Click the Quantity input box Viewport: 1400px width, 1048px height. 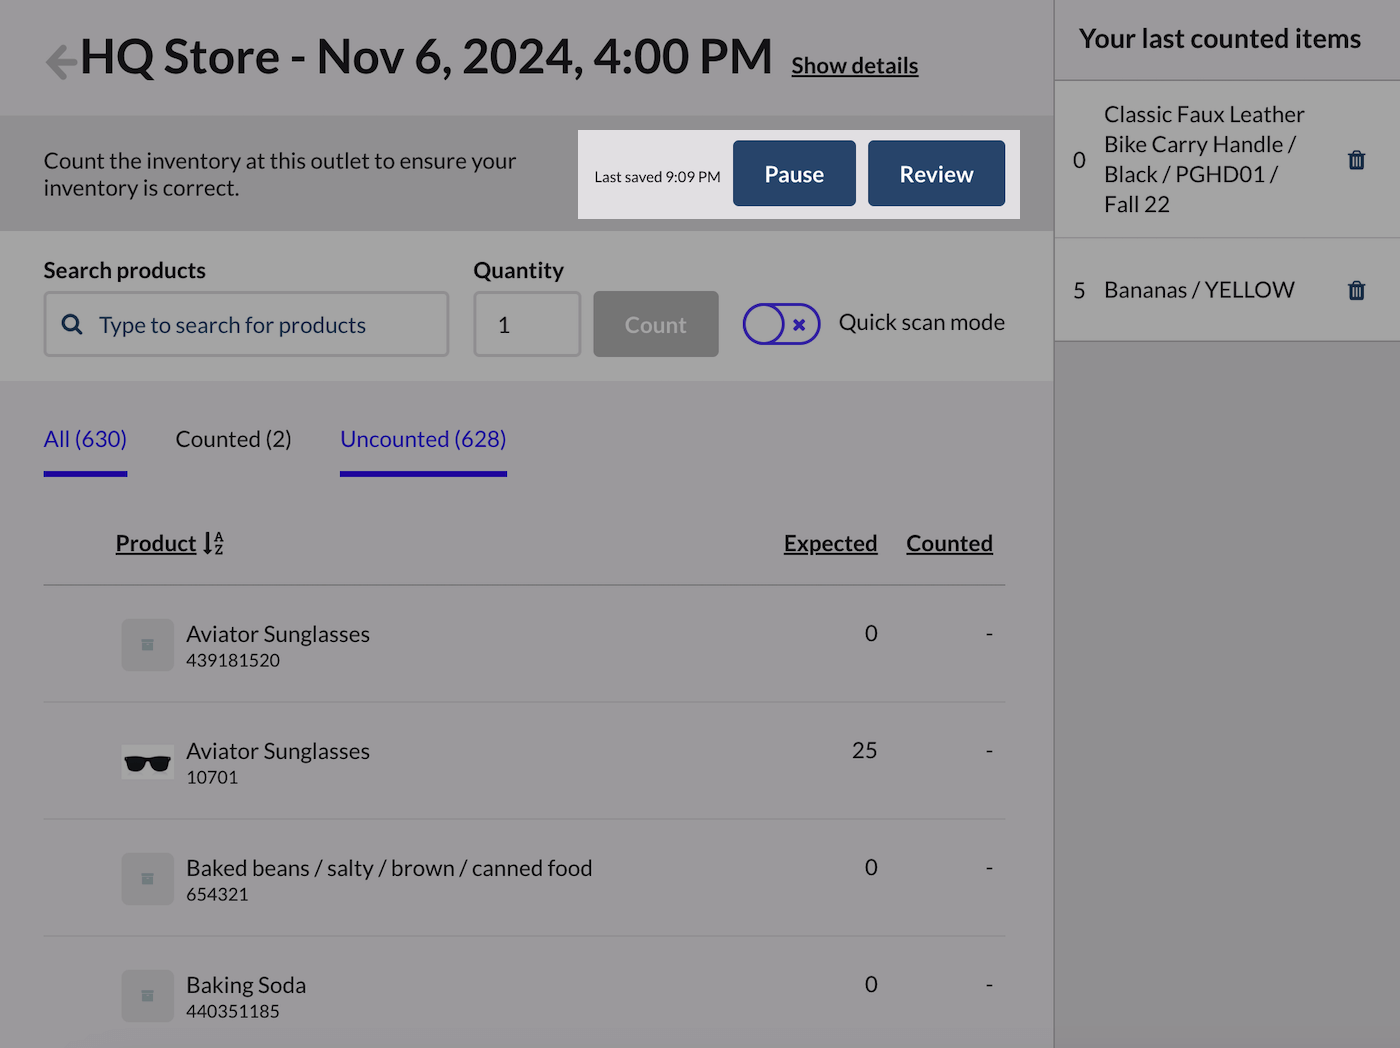click(527, 324)
